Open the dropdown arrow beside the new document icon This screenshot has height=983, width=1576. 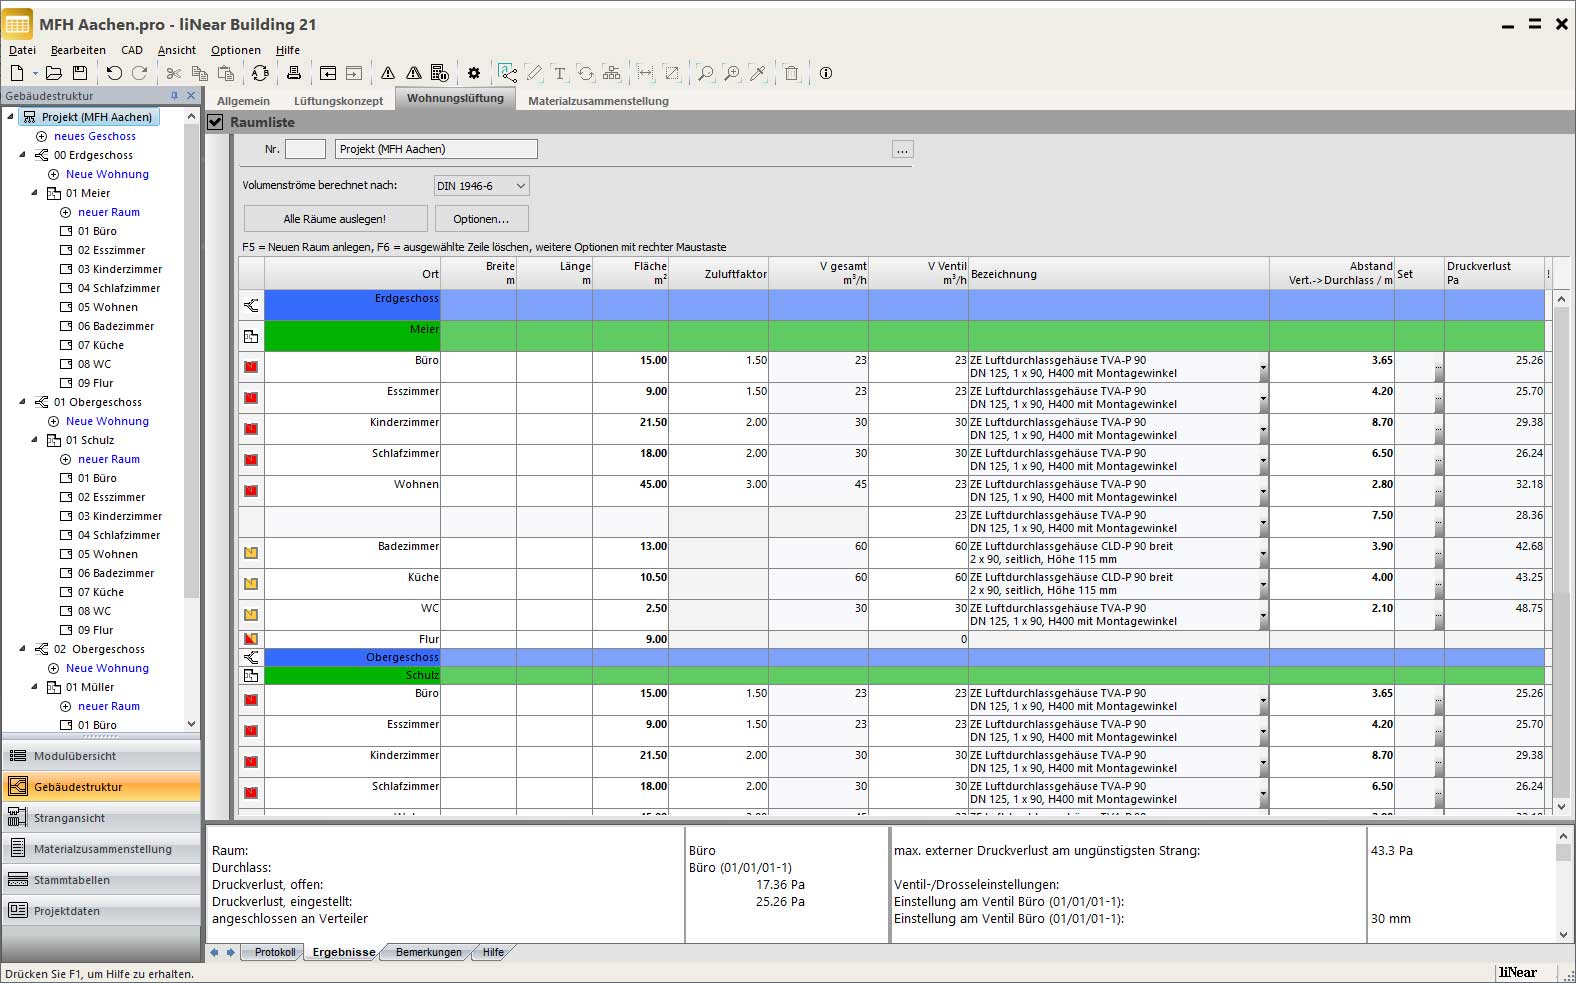pos(35,73)
